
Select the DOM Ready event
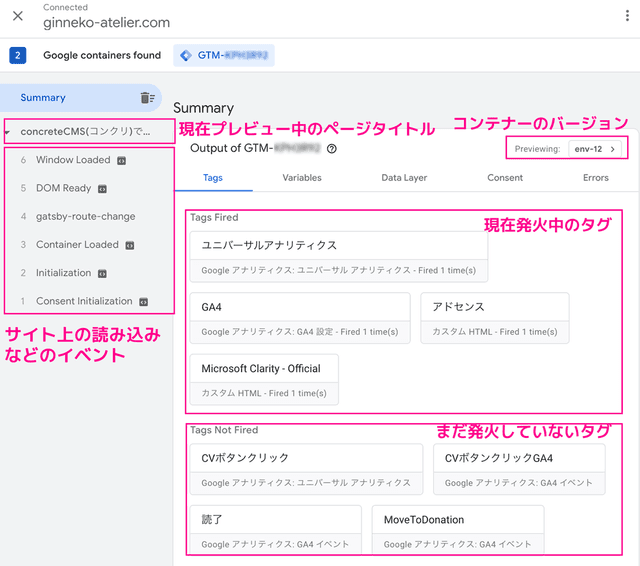point(64,188)
